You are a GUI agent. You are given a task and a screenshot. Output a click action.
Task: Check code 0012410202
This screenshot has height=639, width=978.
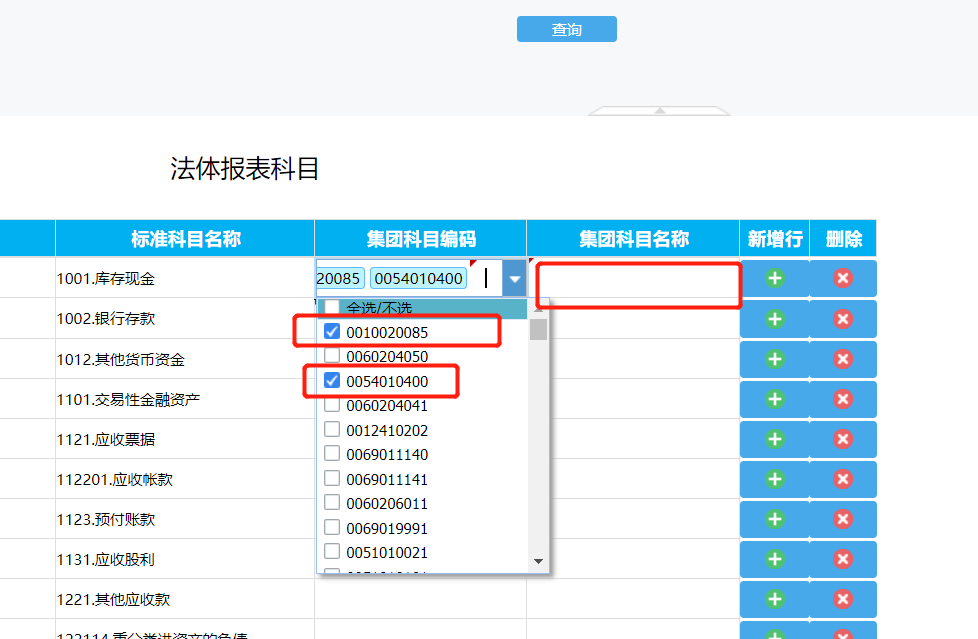tap(332, 429)
